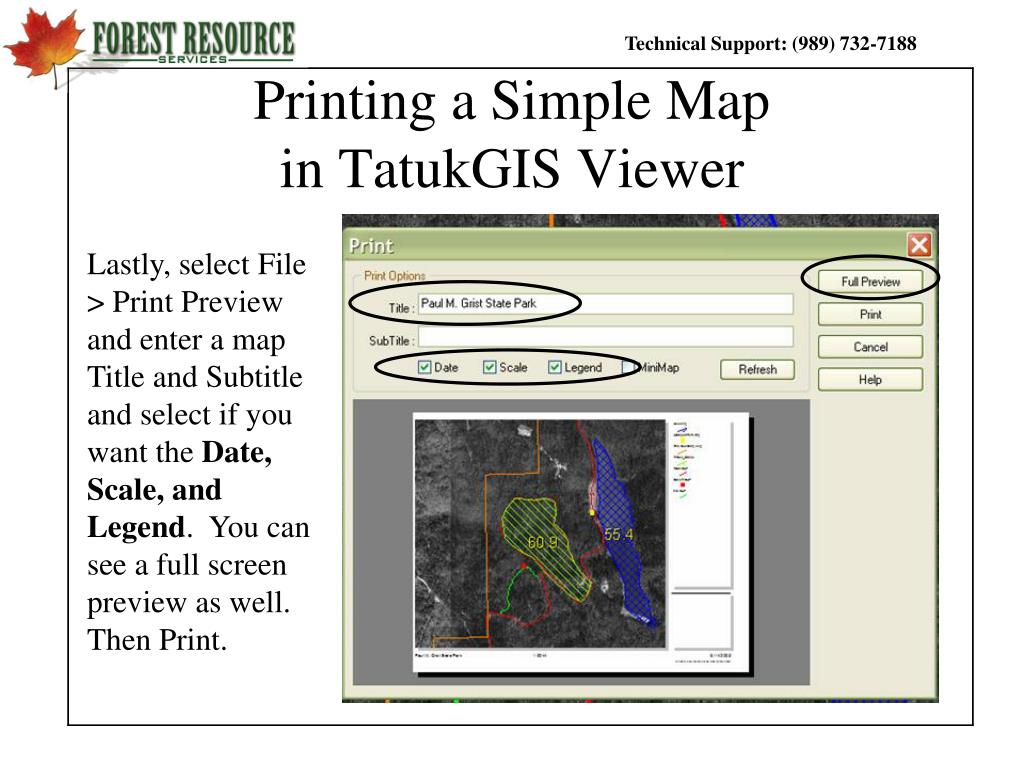Cancel the Print dialog

[870, 347]
